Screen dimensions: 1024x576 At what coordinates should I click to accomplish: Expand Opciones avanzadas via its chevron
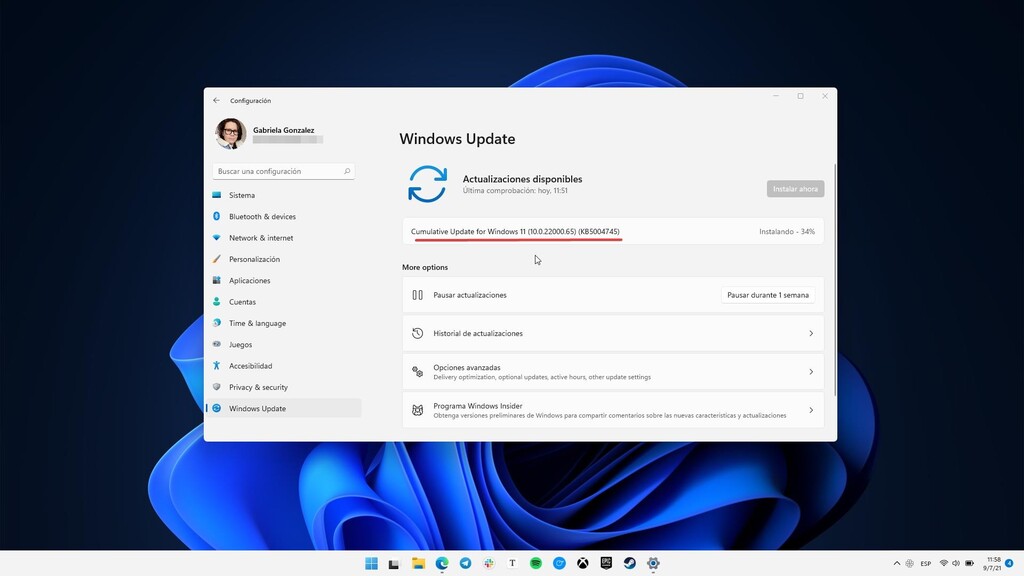pyautogui.click(x=811, y=371)
